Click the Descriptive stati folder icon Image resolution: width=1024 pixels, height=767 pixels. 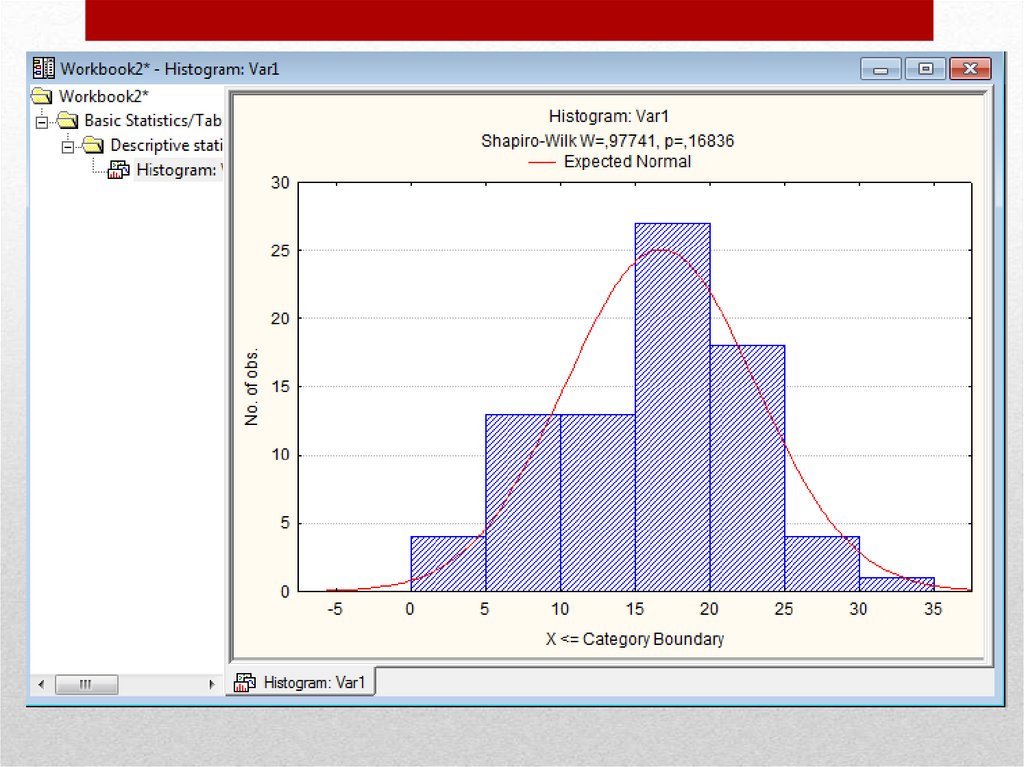coord(94,145)
